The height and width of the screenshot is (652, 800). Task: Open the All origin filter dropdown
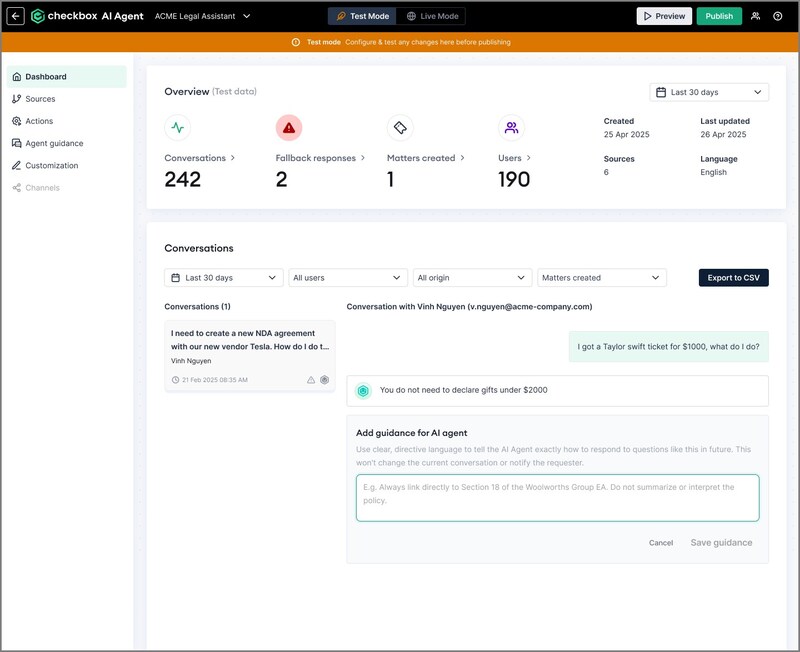tap(472, 278)
